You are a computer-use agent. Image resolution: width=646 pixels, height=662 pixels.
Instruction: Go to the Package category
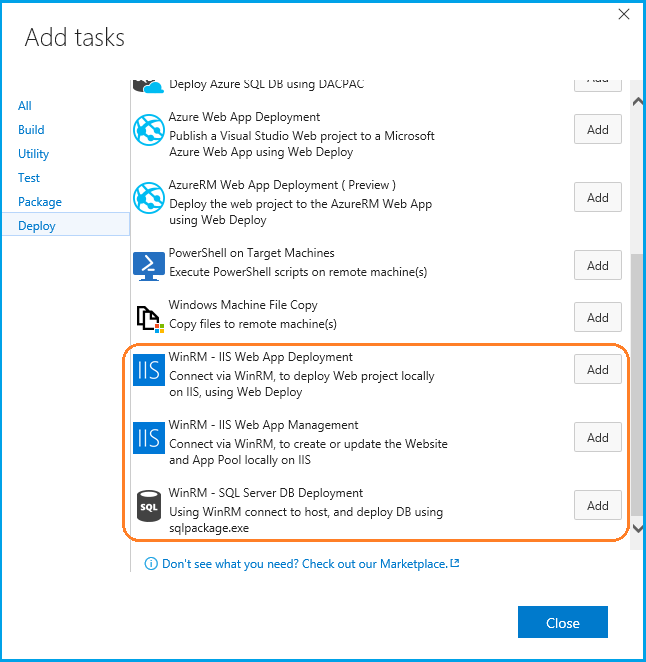pos(40,202)
